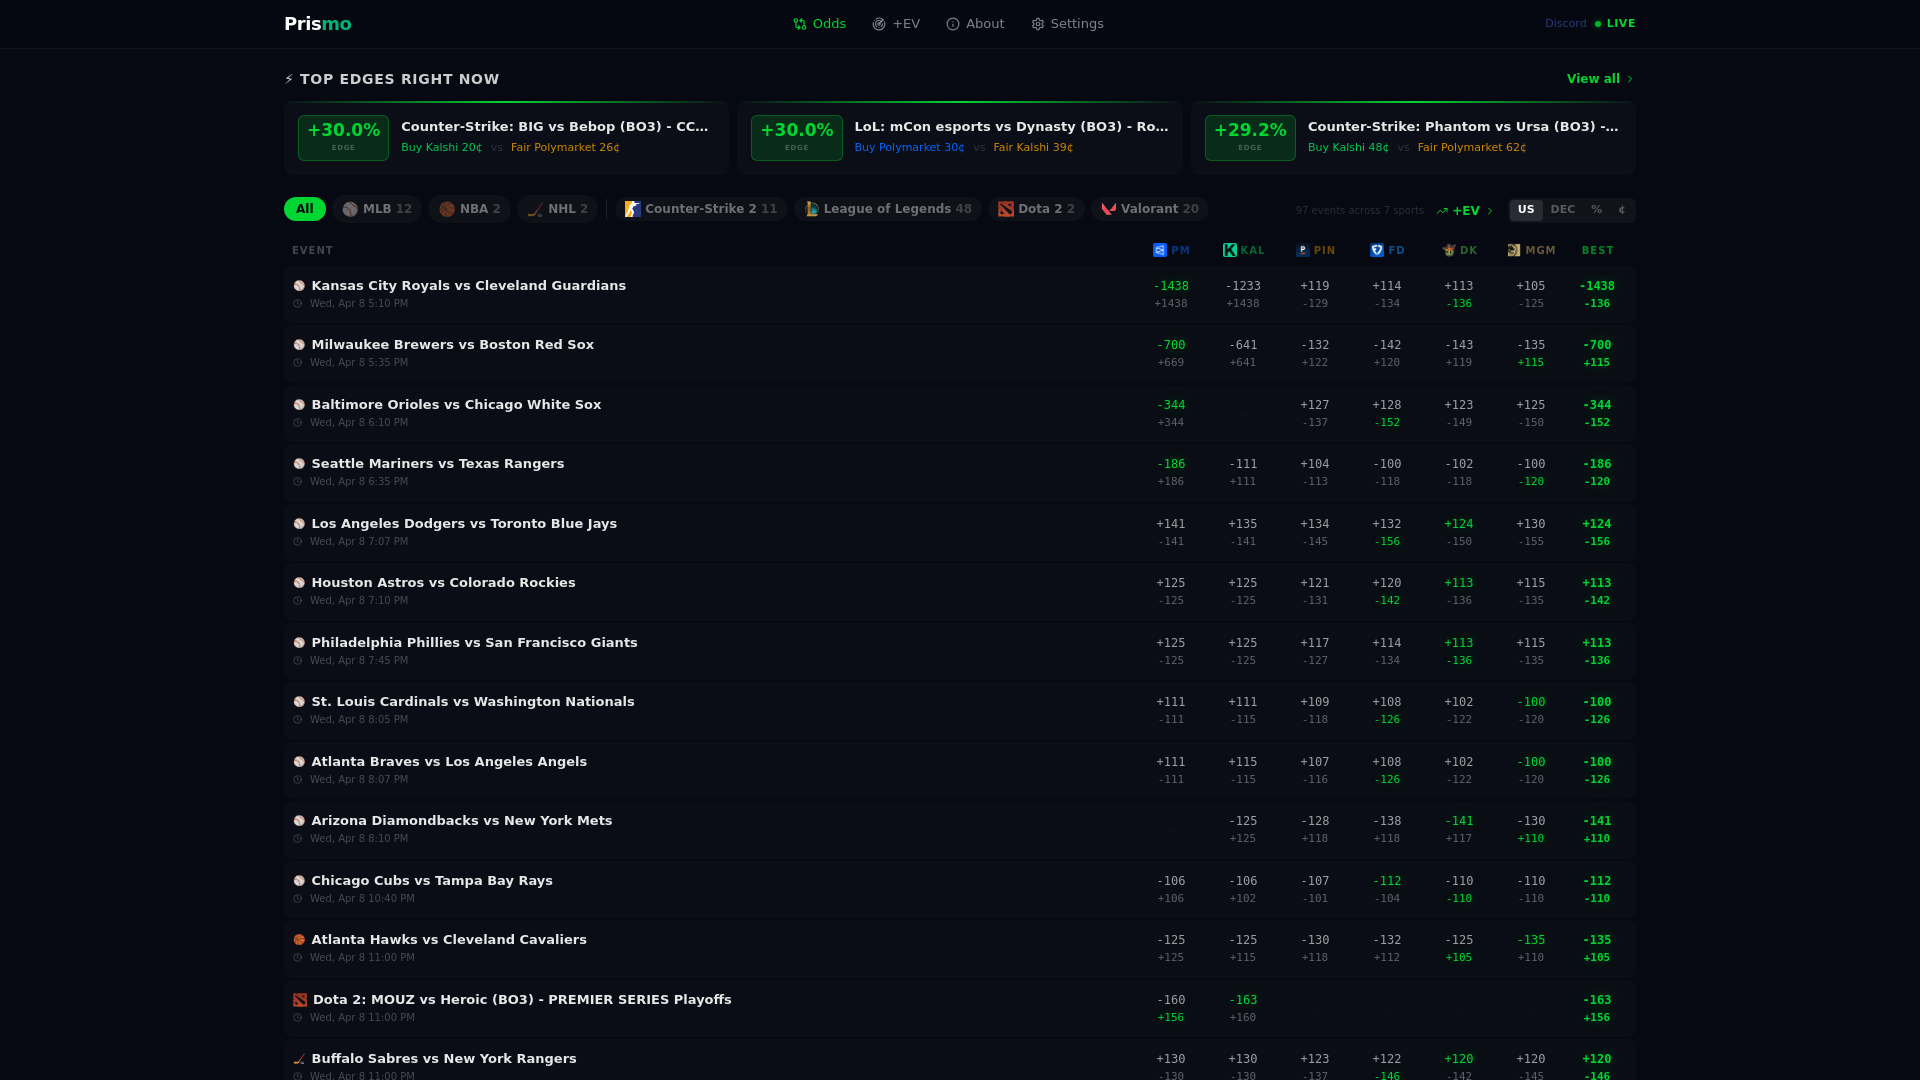
Task: Open the mCon esports vs Dynasty edge card
Action: 960,138
